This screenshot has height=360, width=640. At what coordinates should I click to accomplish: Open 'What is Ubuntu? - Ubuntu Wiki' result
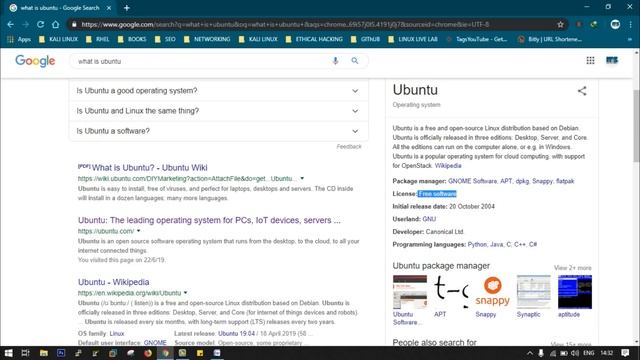149,168
